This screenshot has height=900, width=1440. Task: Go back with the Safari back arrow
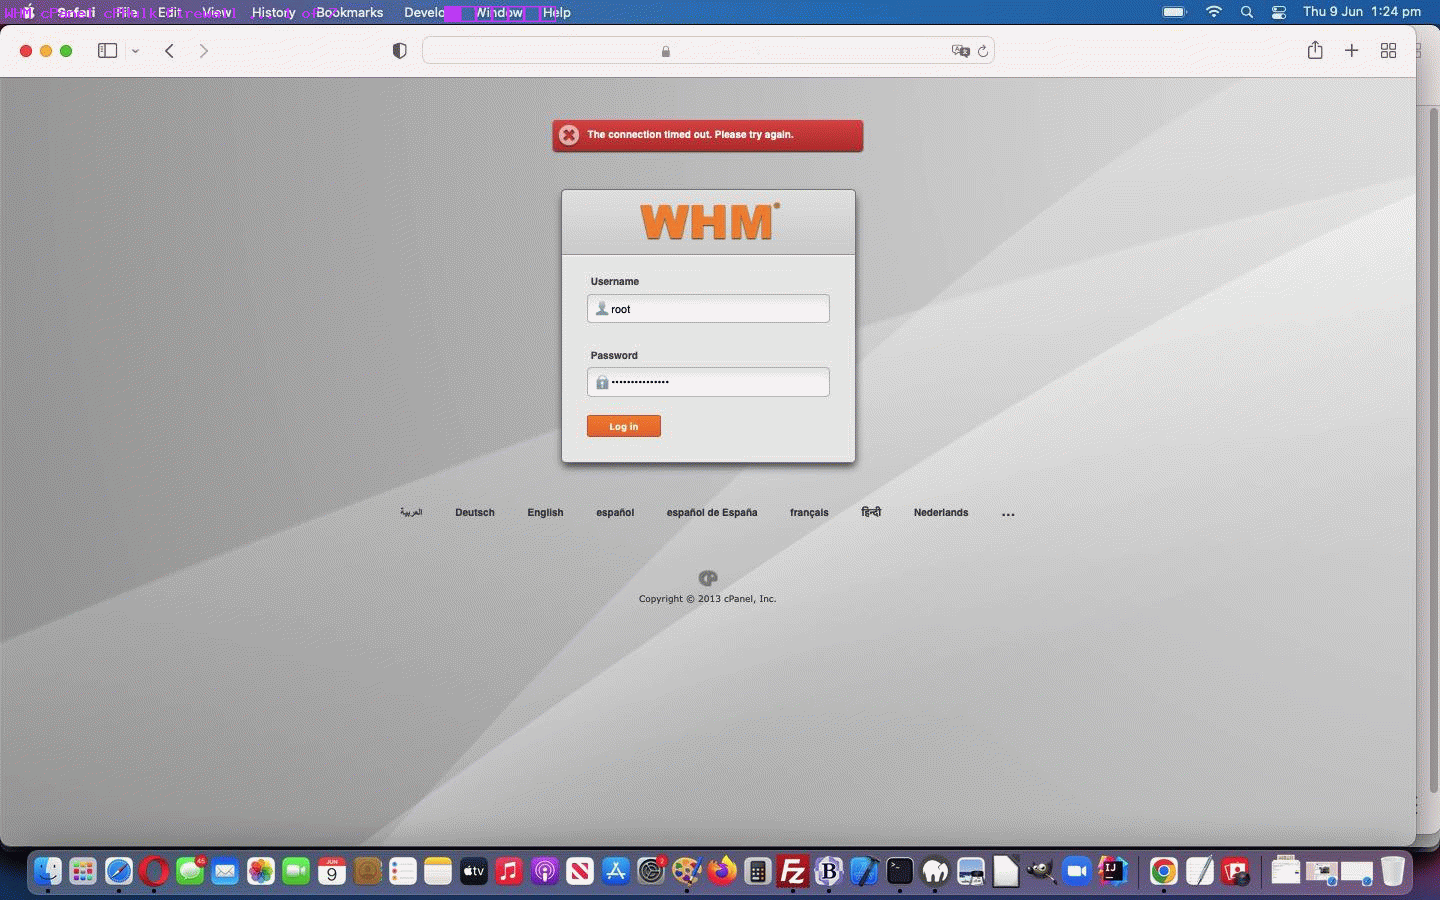170,50
